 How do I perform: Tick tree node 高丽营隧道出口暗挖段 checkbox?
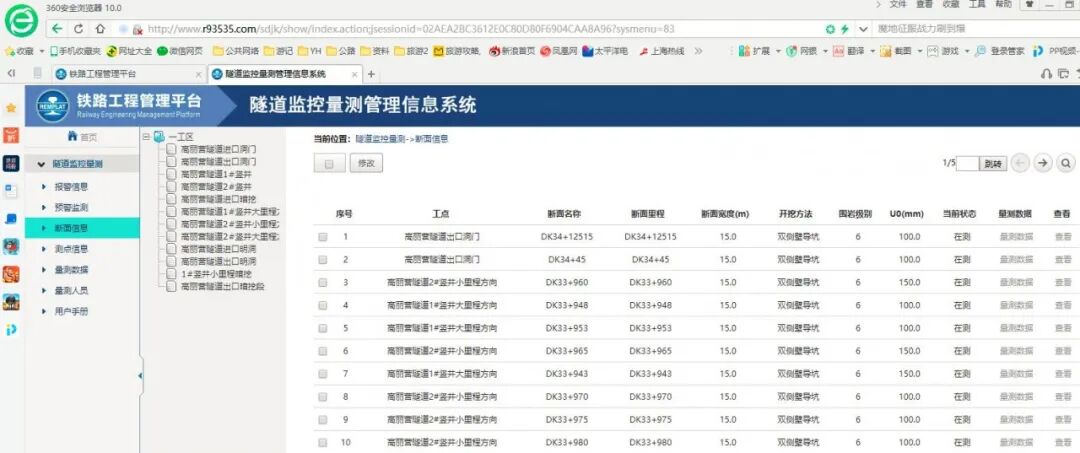pyautogui.click(x=171, y=286)
